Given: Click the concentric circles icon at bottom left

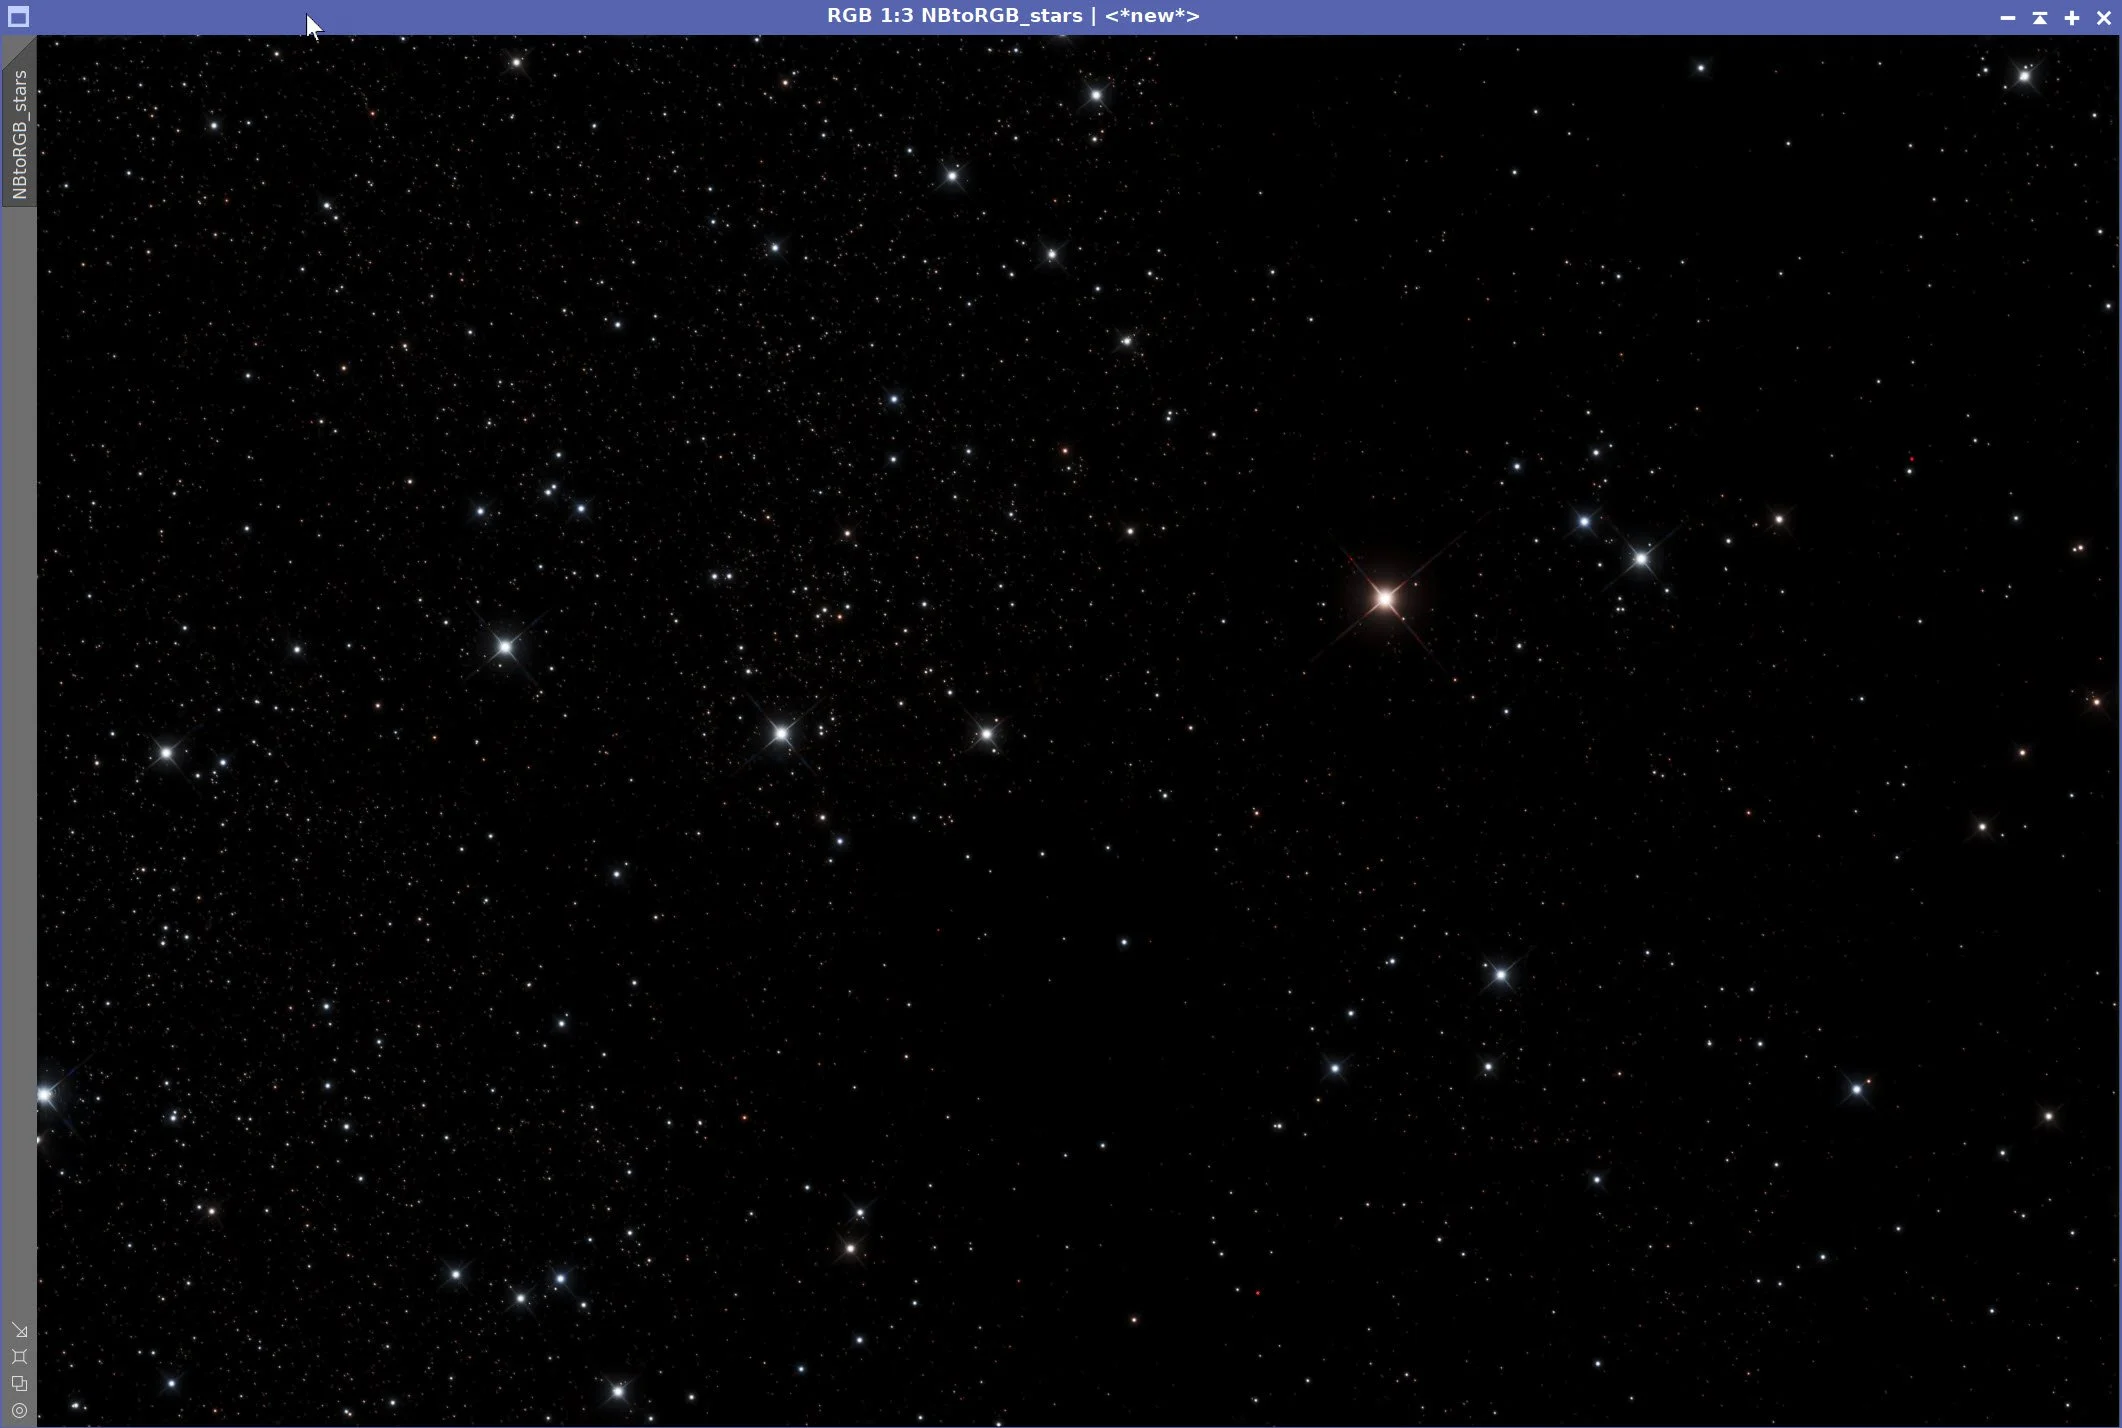Looking at the screenshot, I should 19,1411.
